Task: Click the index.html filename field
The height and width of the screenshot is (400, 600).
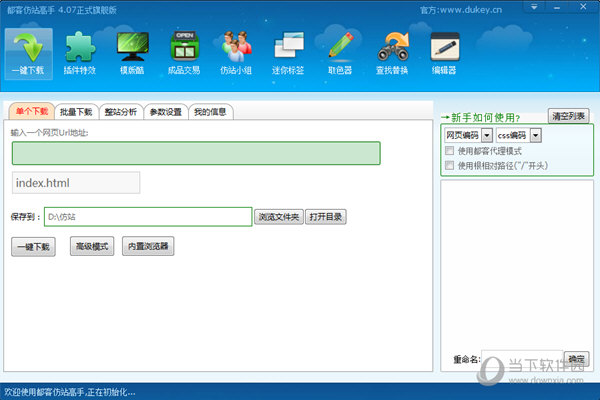Action: [x=76, y=183]
